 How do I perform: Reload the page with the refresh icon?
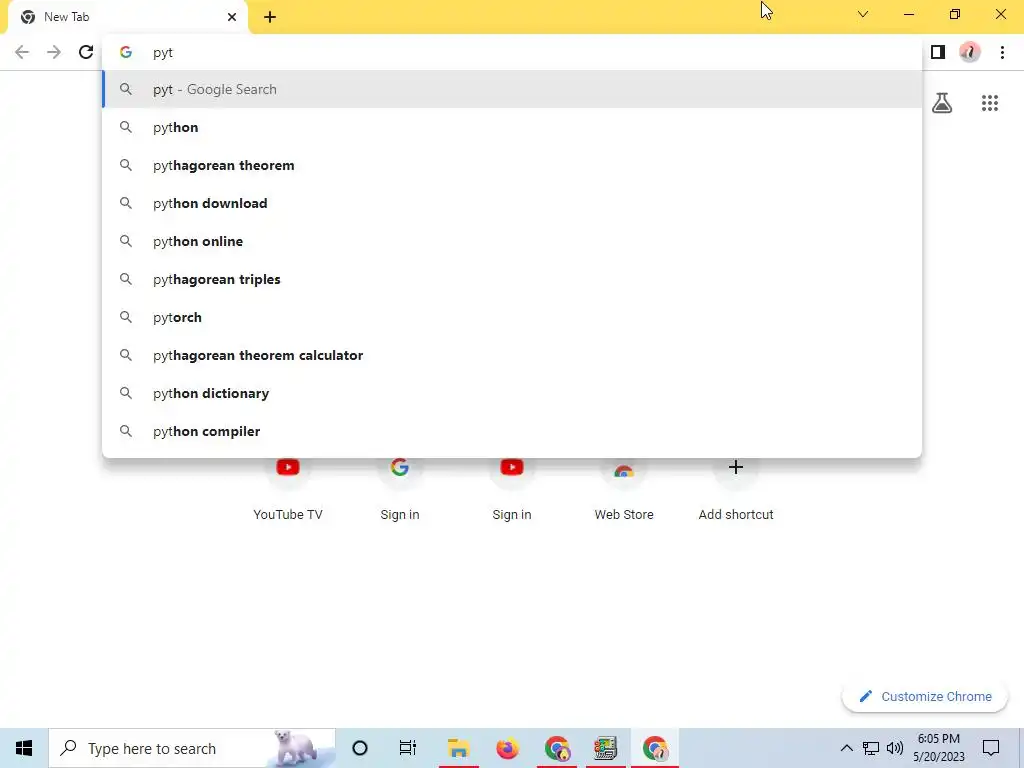tap(86, 52)
